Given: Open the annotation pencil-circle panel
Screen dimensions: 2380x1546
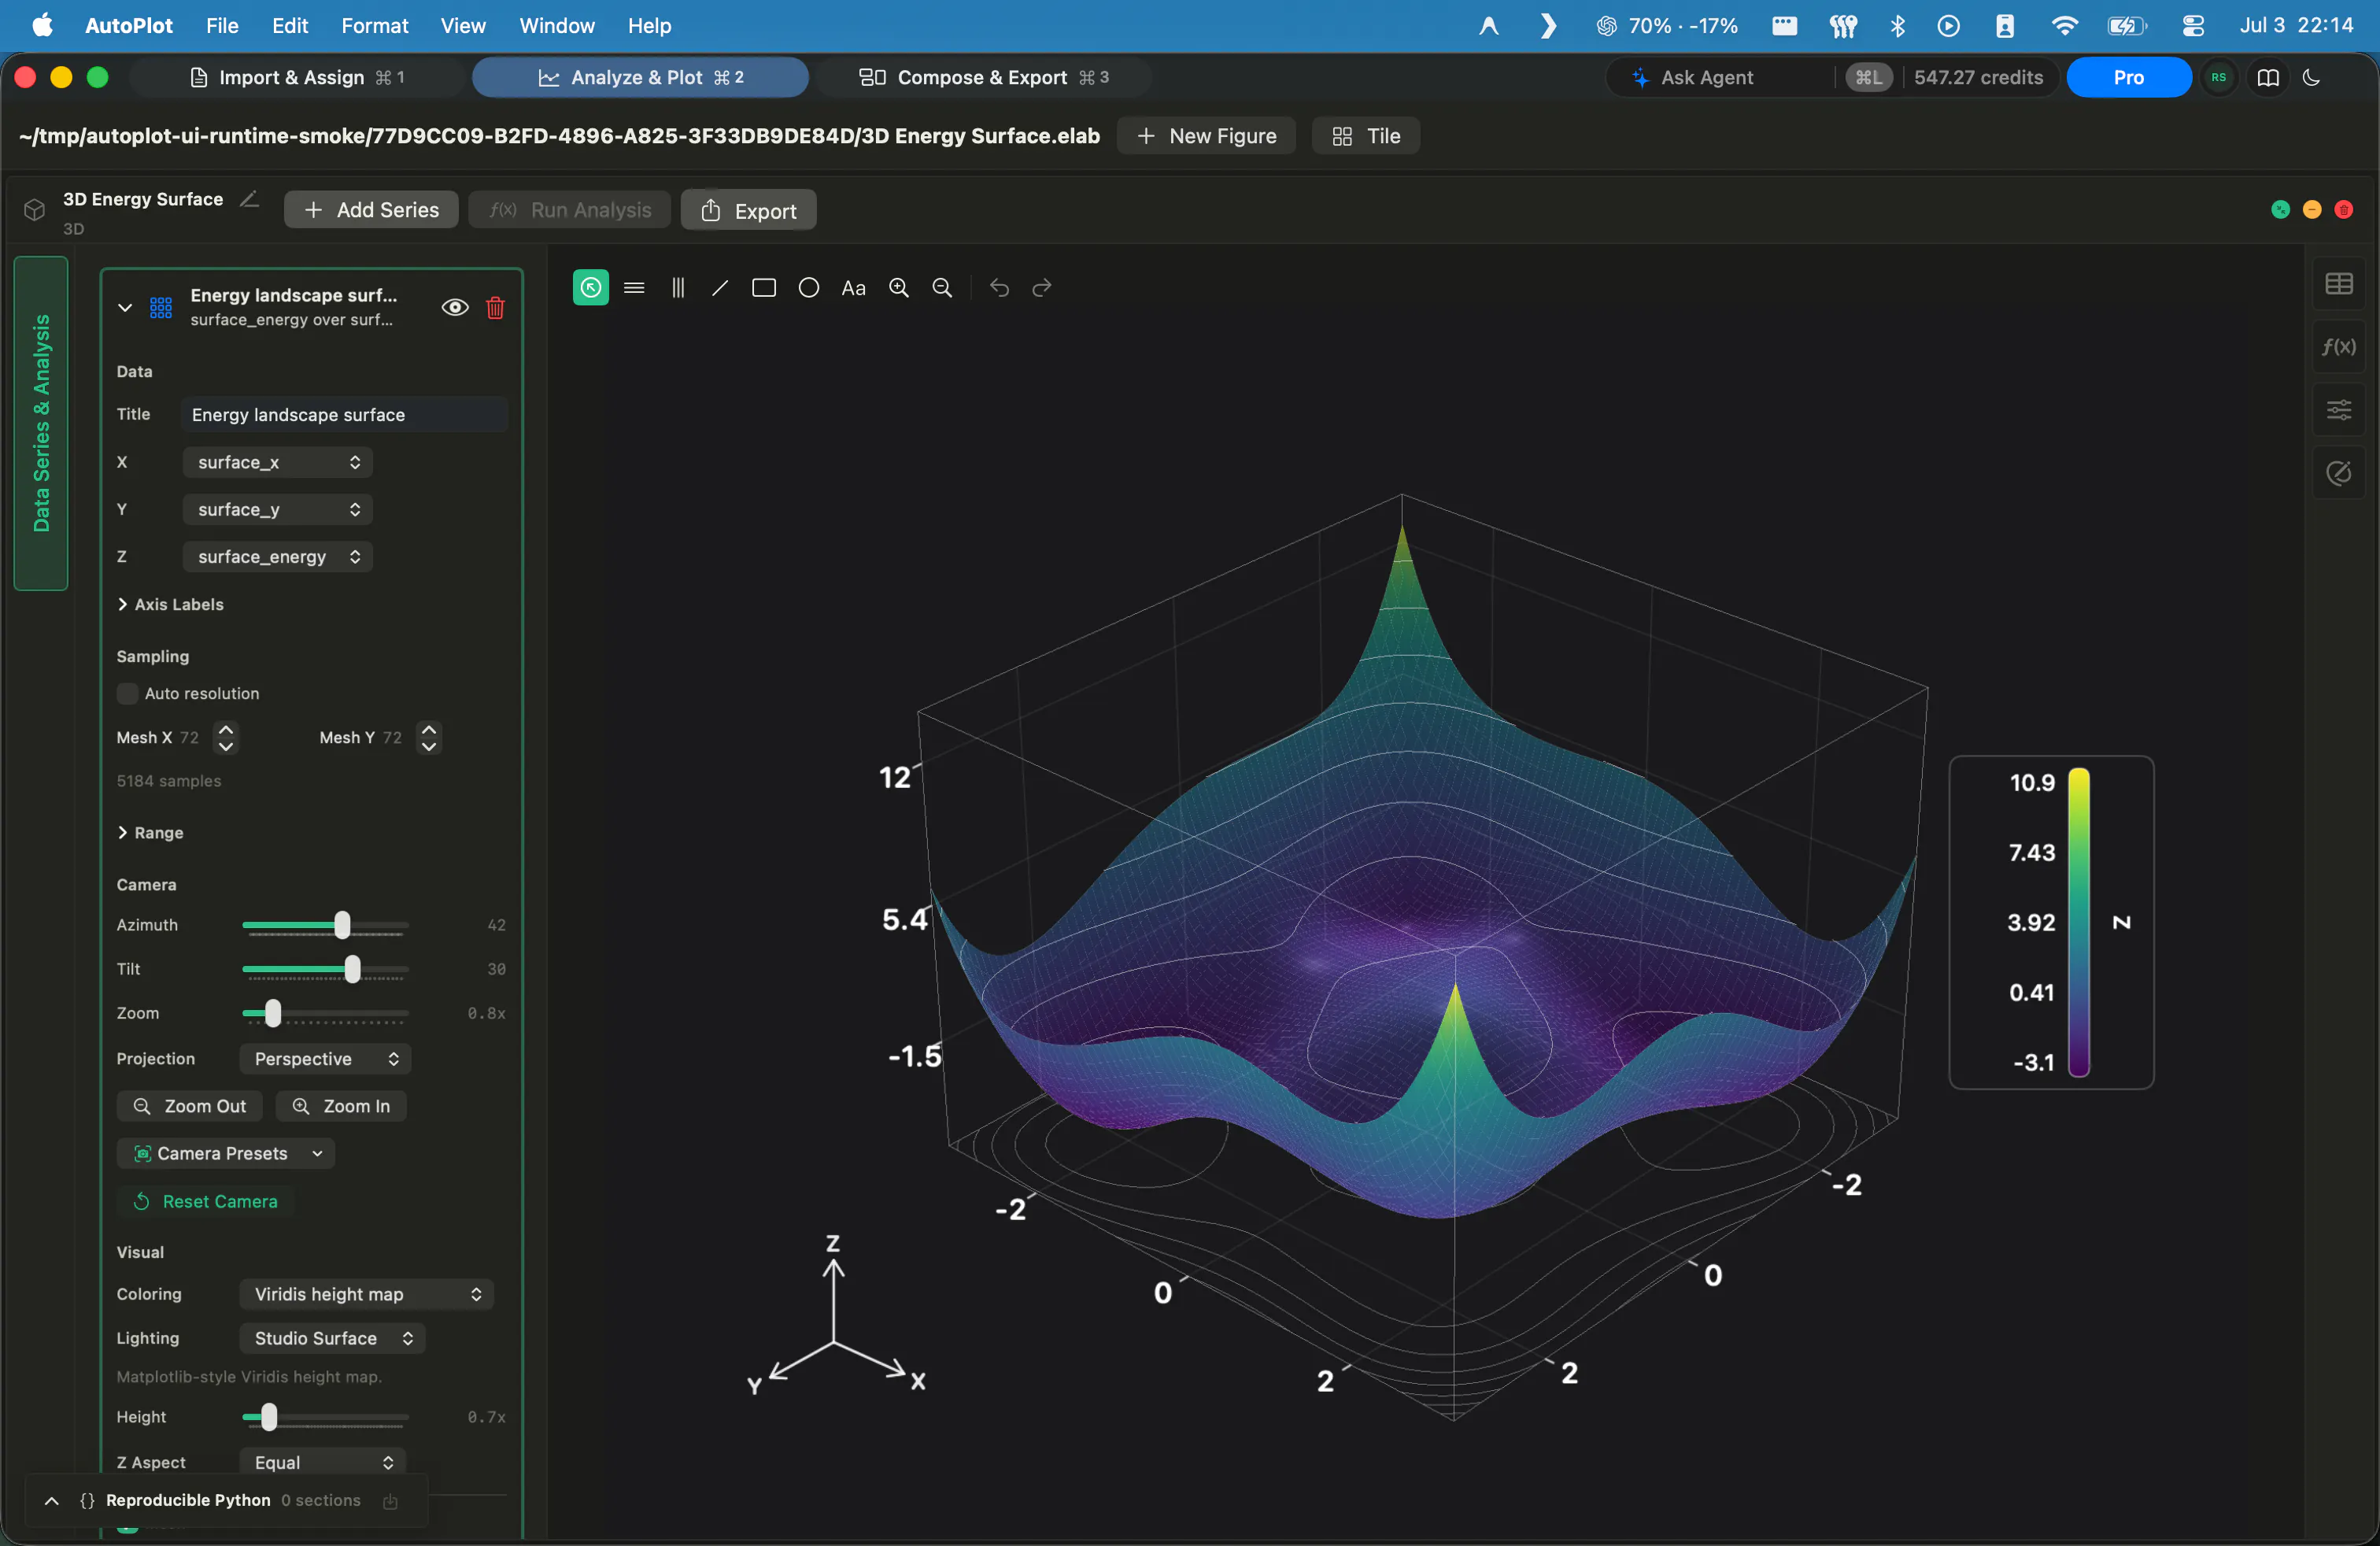Looking at the screenshot, I should point(2339,473).
